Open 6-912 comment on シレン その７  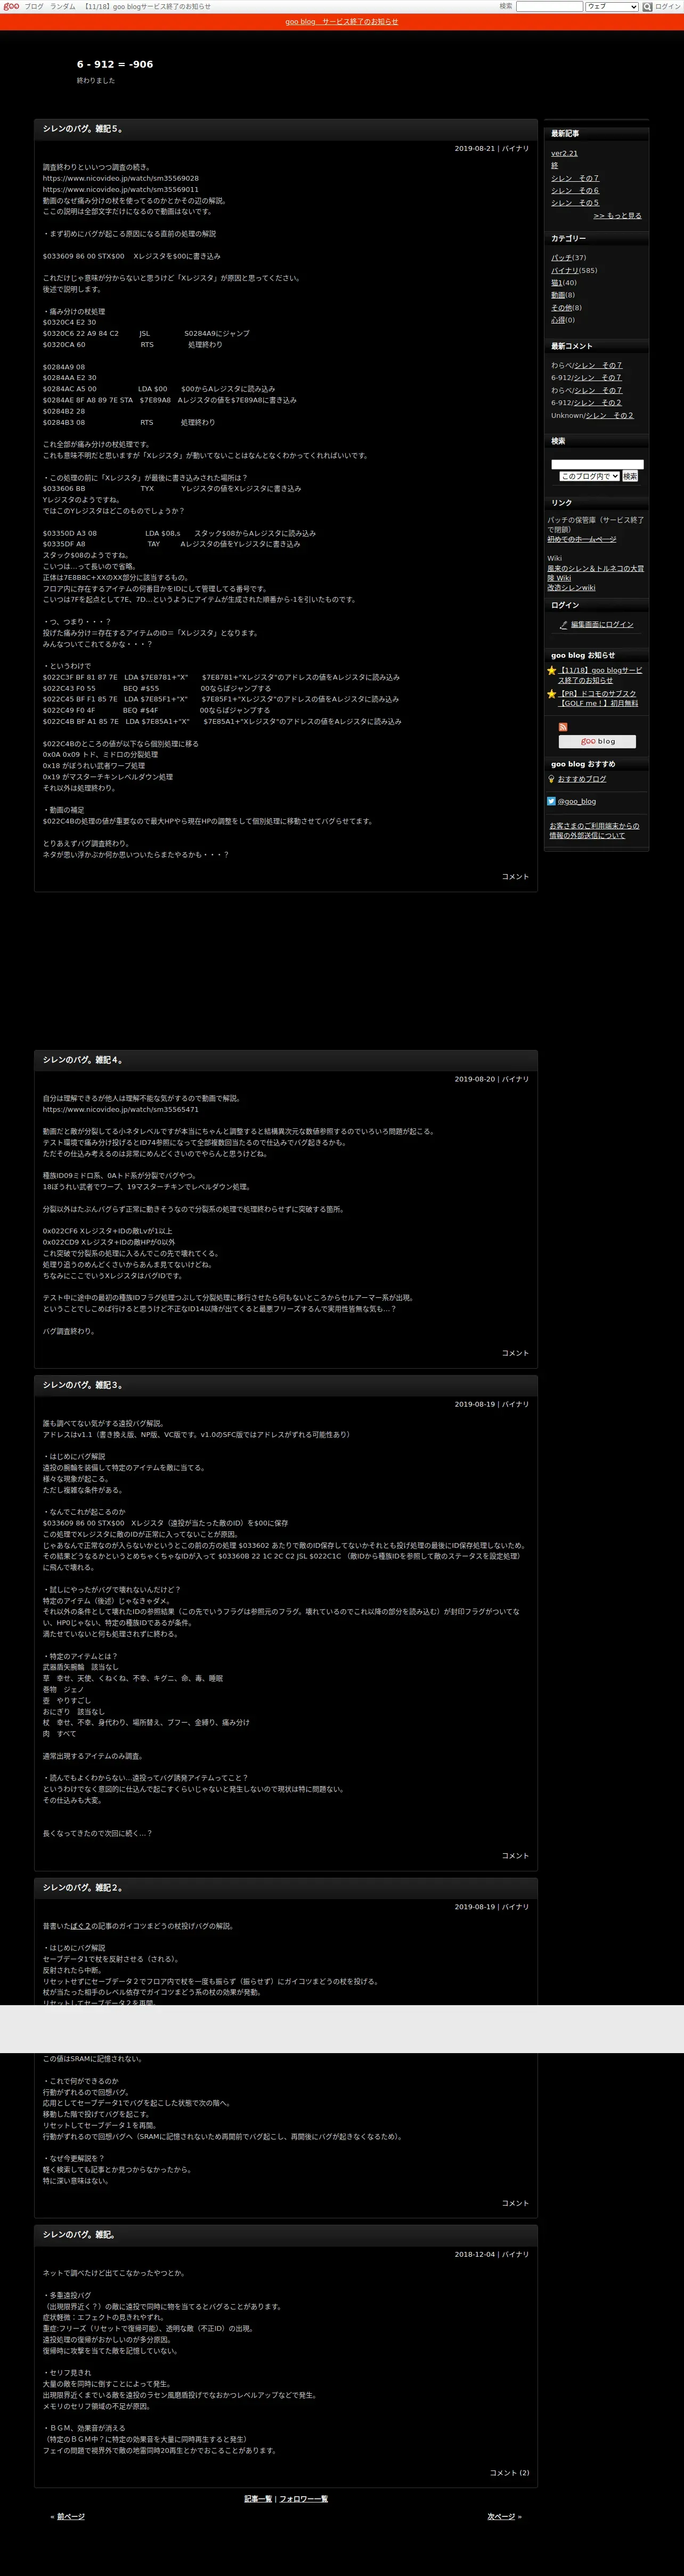[x=598, y=378]
